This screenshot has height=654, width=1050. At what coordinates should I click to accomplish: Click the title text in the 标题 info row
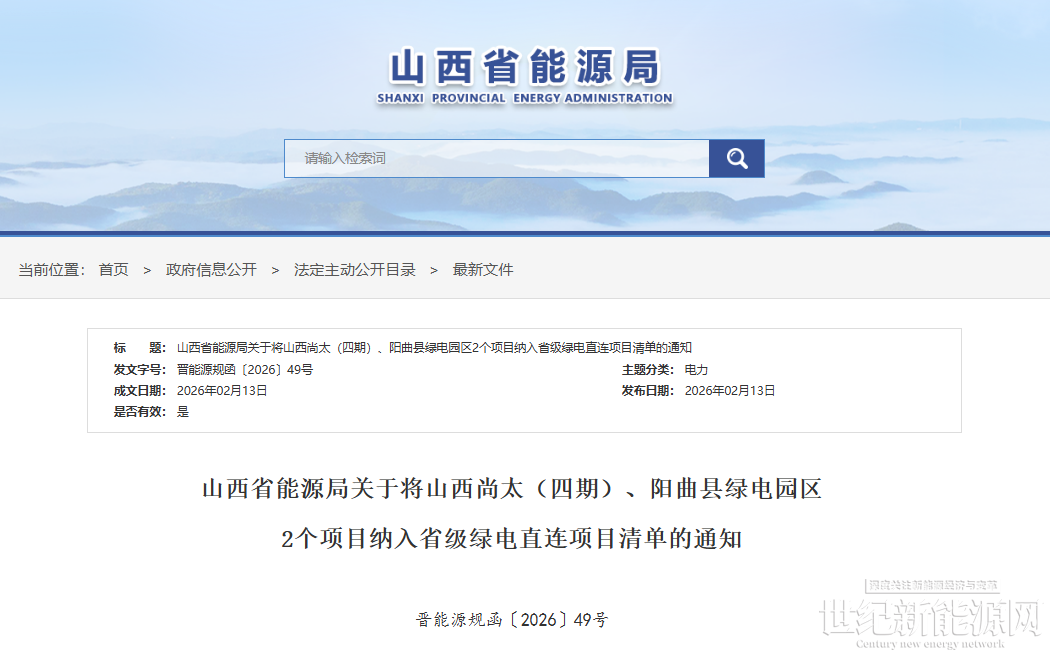click(434, 348)
